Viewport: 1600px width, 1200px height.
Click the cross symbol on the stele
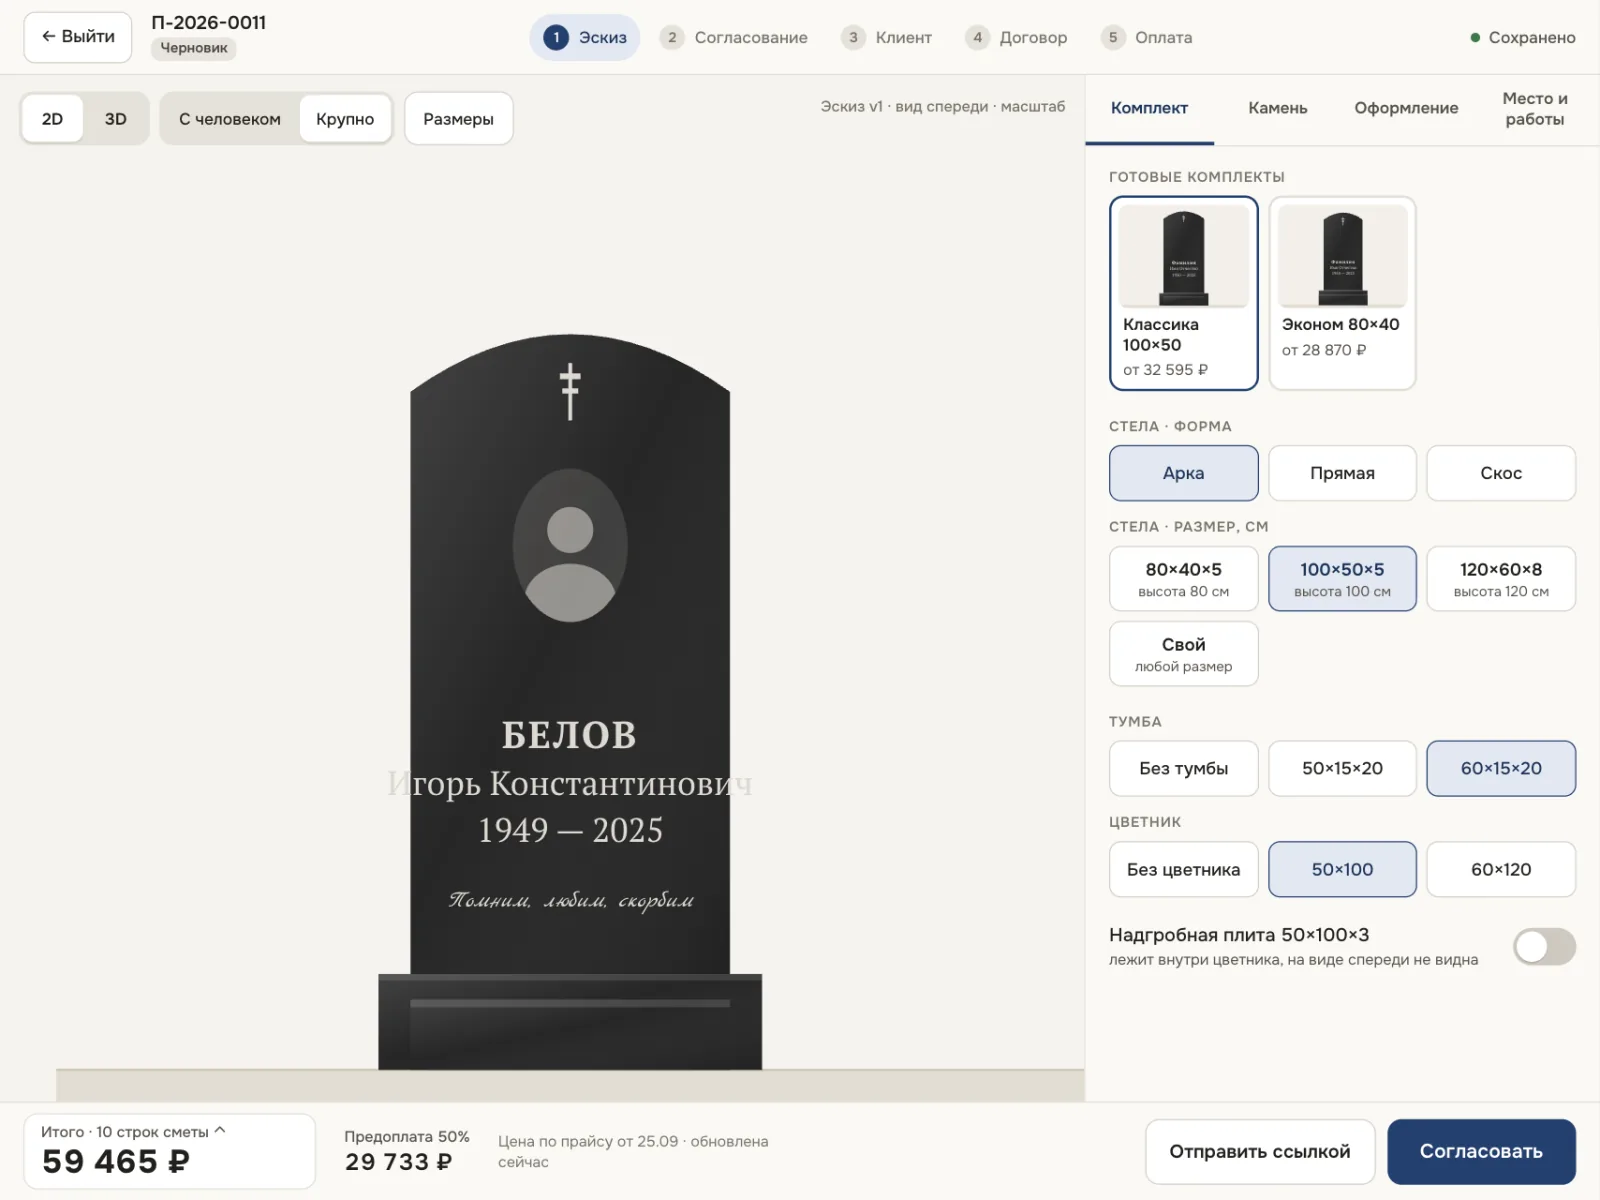(x=570, y=391)
